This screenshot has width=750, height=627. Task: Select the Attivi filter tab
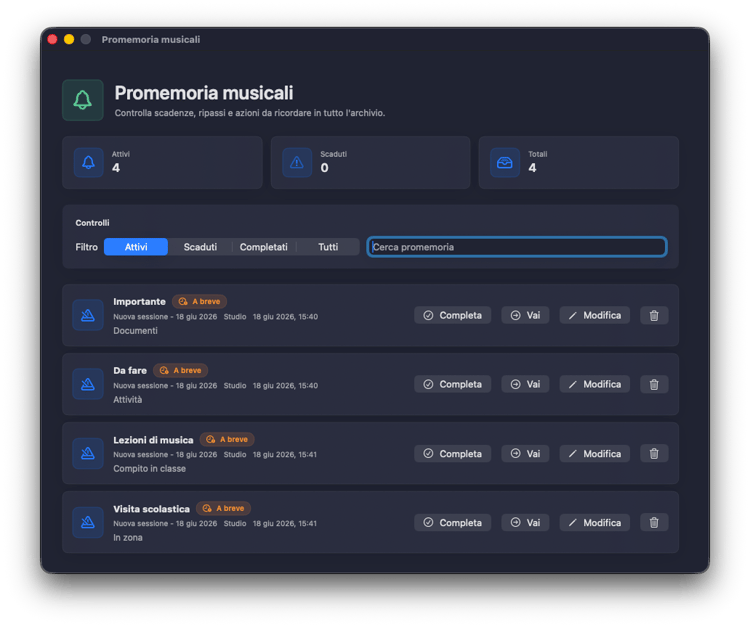[136, 247]
